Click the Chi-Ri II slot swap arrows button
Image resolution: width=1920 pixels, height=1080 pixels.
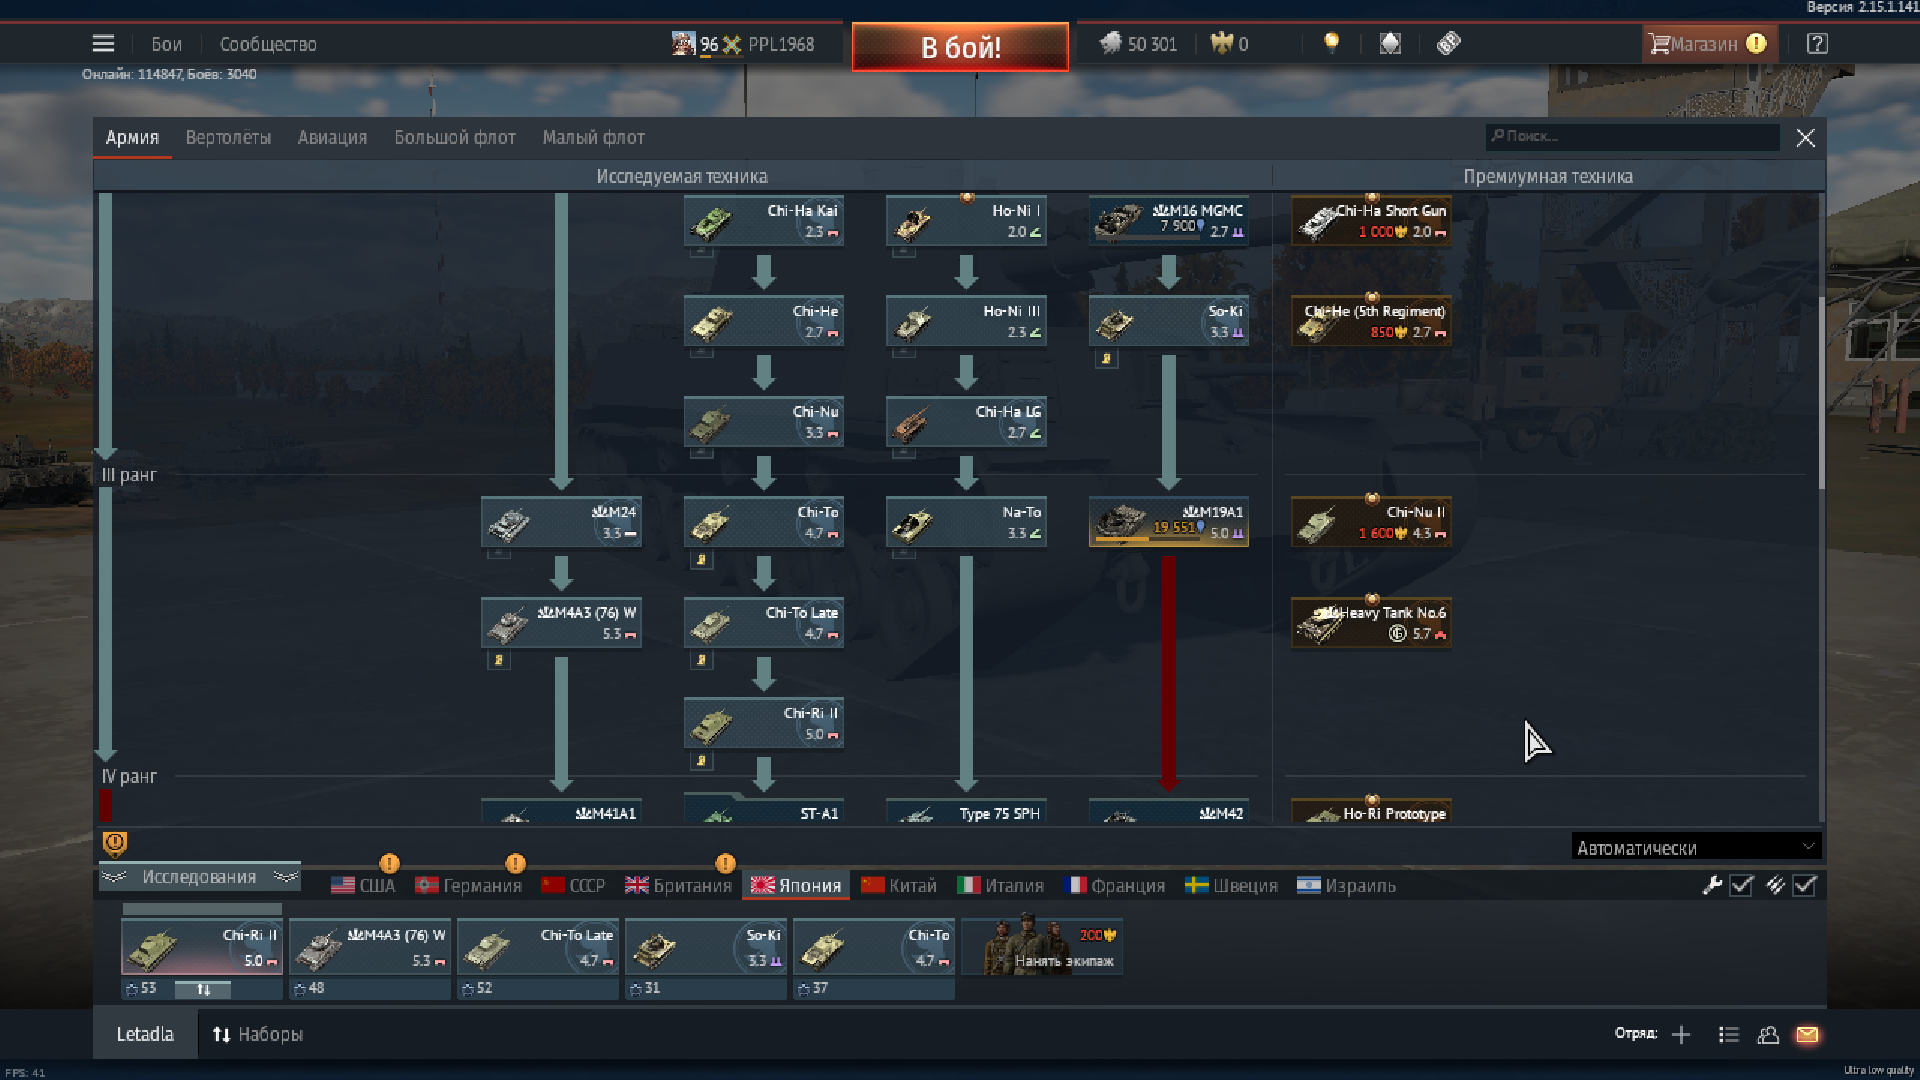point(203,989)
